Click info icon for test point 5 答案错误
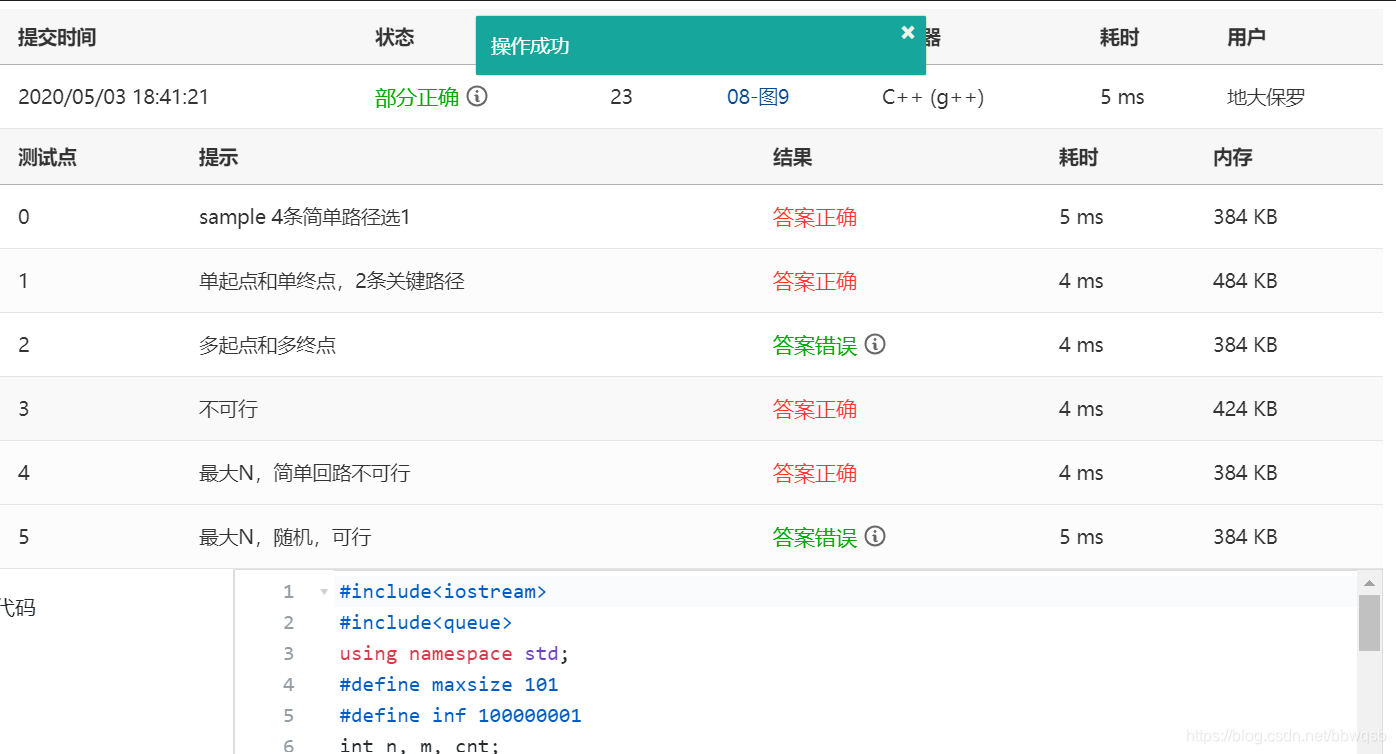 875,537
